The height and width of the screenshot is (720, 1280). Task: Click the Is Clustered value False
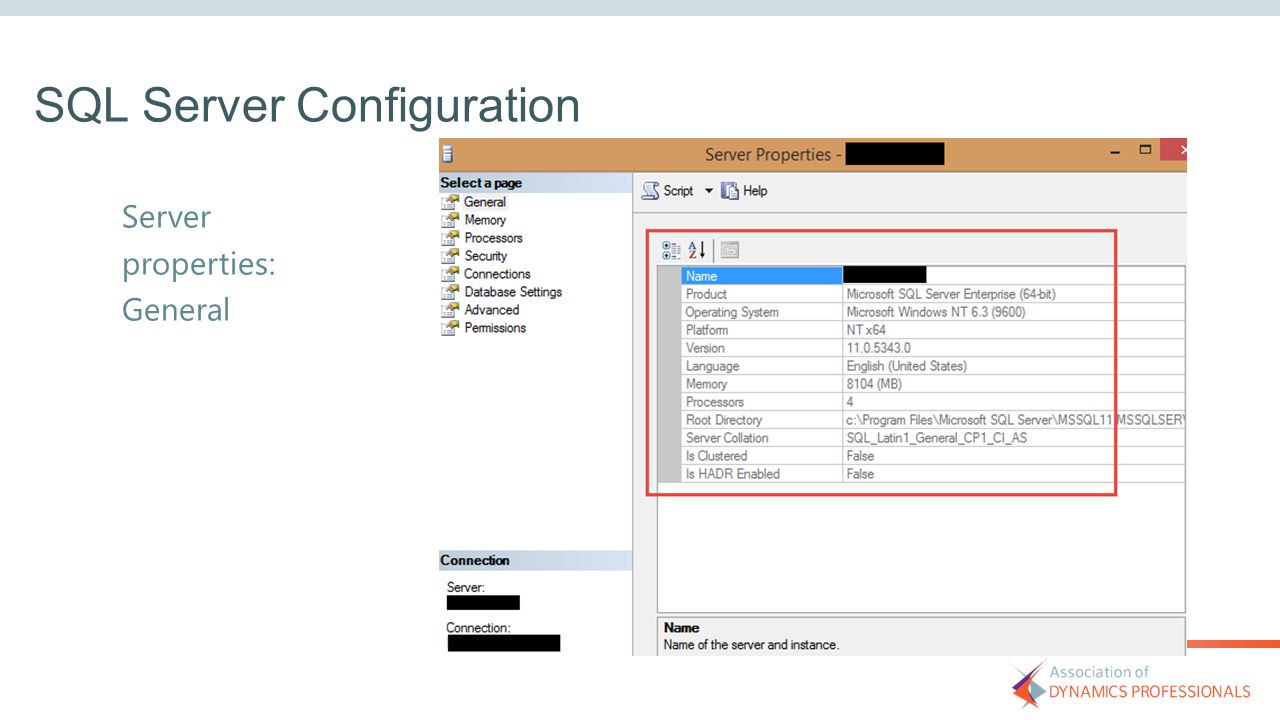pos(860,456)
